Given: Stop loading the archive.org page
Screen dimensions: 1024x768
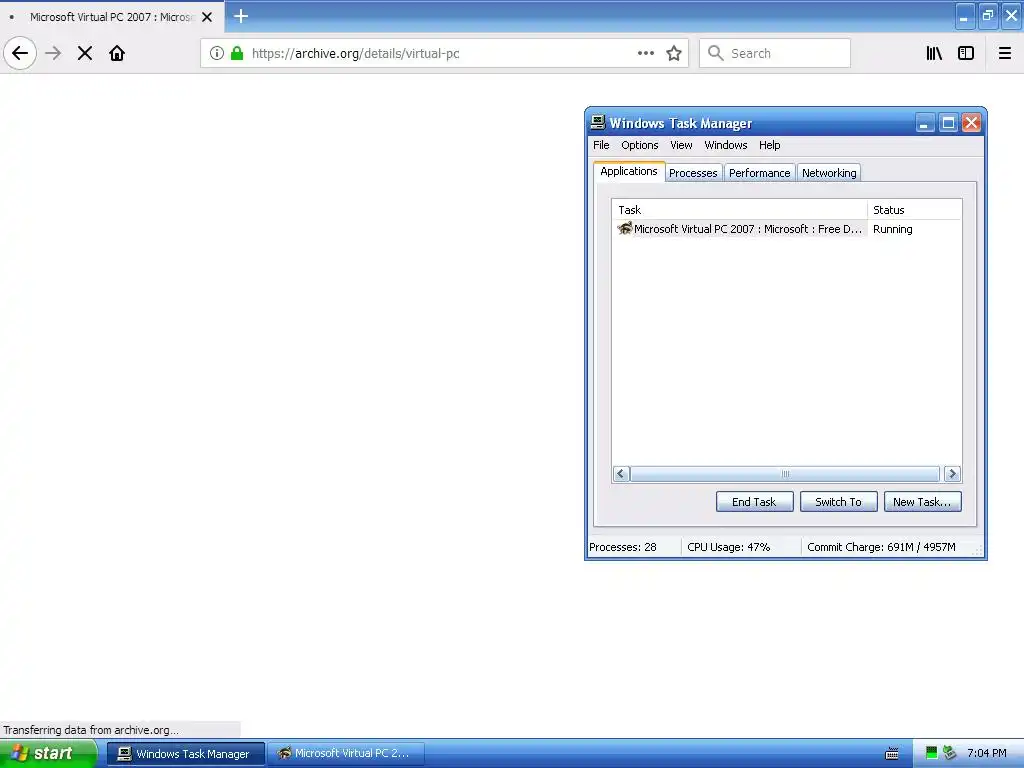Looking at the screenshot, I should [x=85, y=53].
